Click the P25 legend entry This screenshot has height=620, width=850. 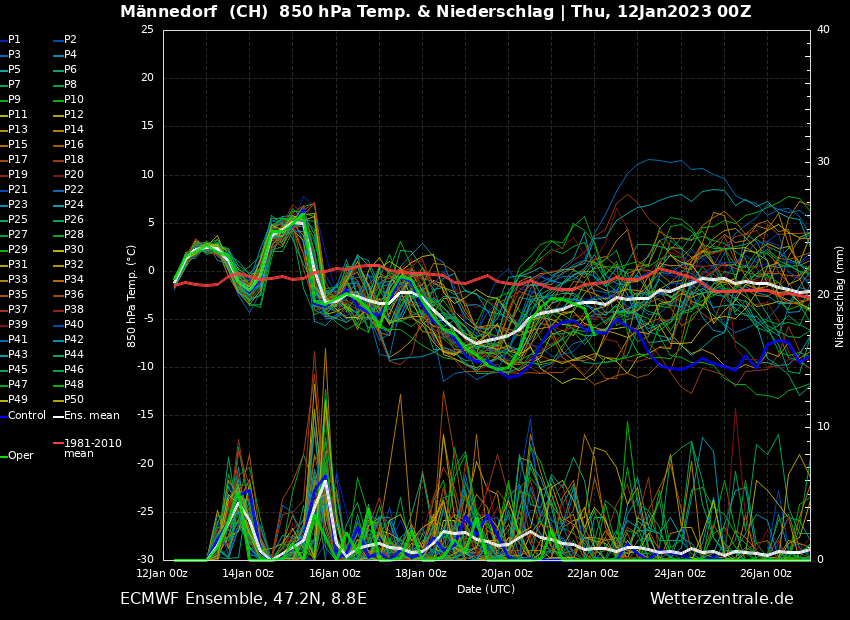[18, 220]
